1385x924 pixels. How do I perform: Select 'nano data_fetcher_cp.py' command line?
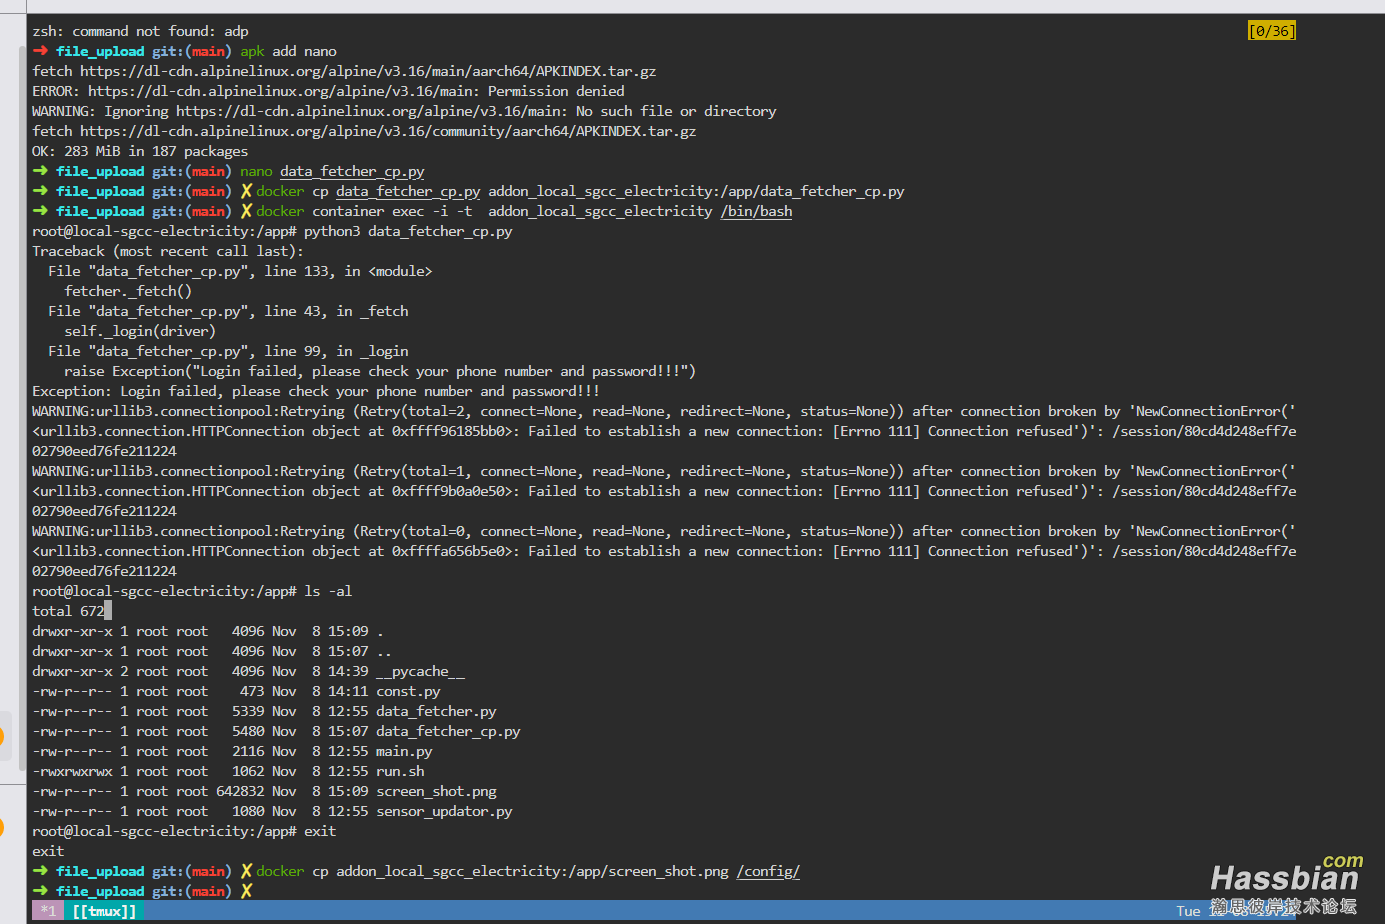click(x=332, y=171)
